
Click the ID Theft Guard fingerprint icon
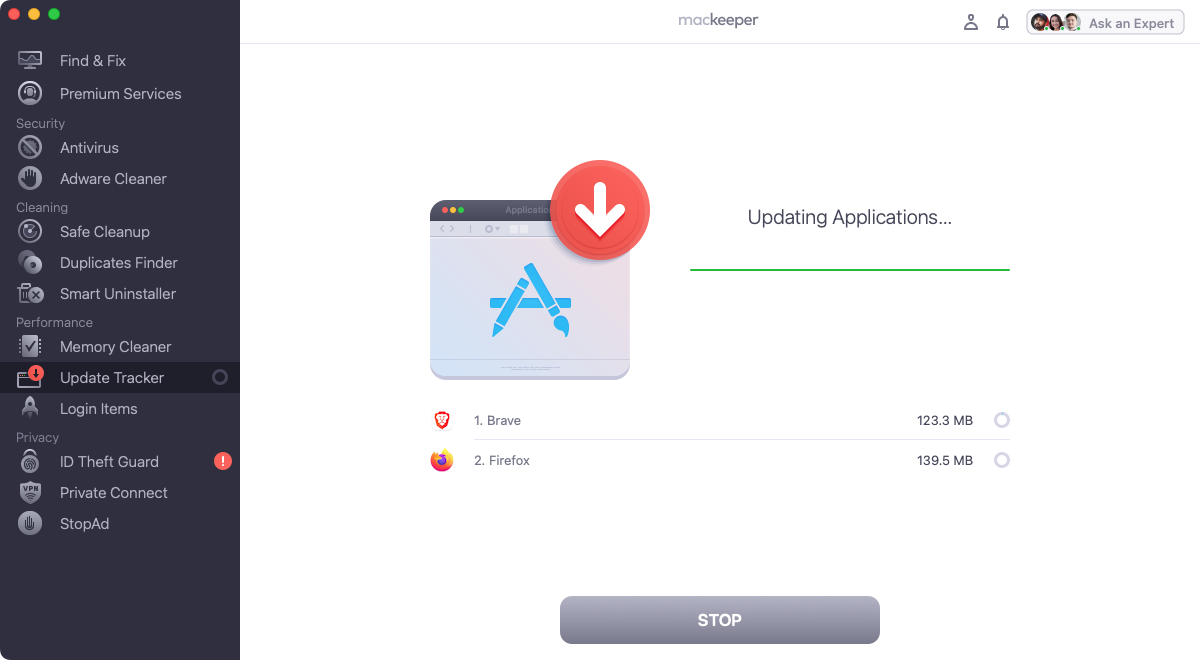tap(30, 461)
